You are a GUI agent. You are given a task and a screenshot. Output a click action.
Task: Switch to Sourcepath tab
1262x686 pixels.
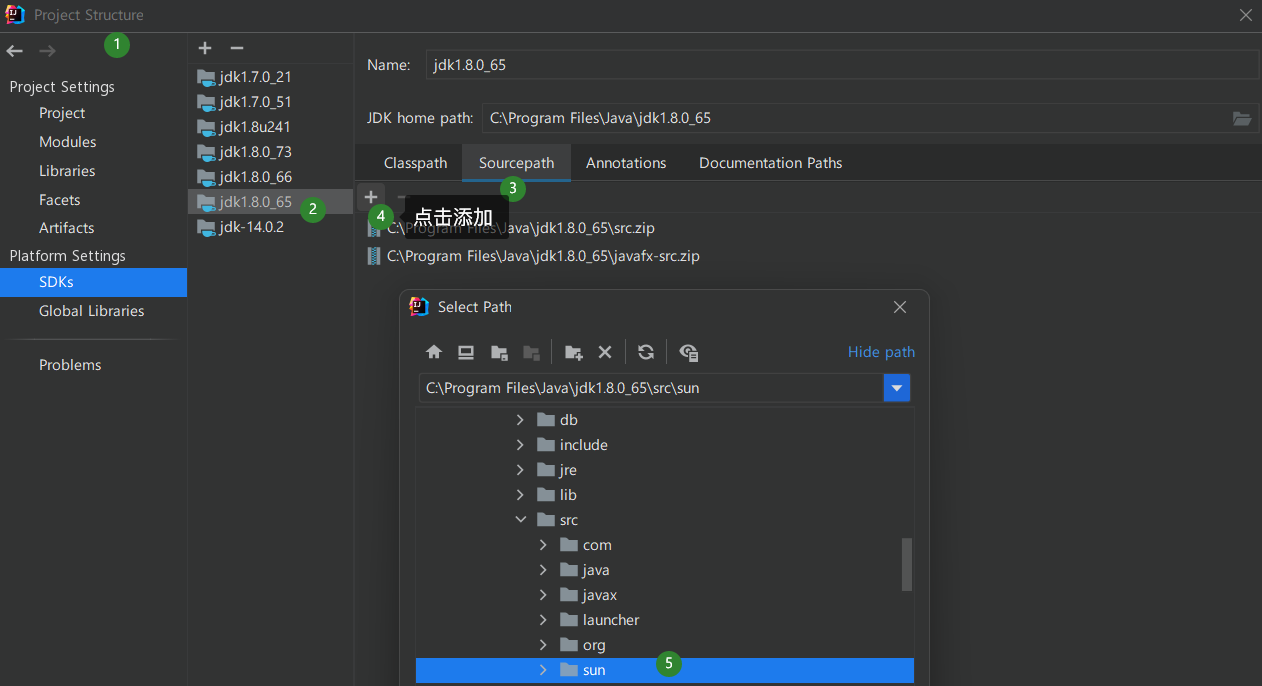516,163
